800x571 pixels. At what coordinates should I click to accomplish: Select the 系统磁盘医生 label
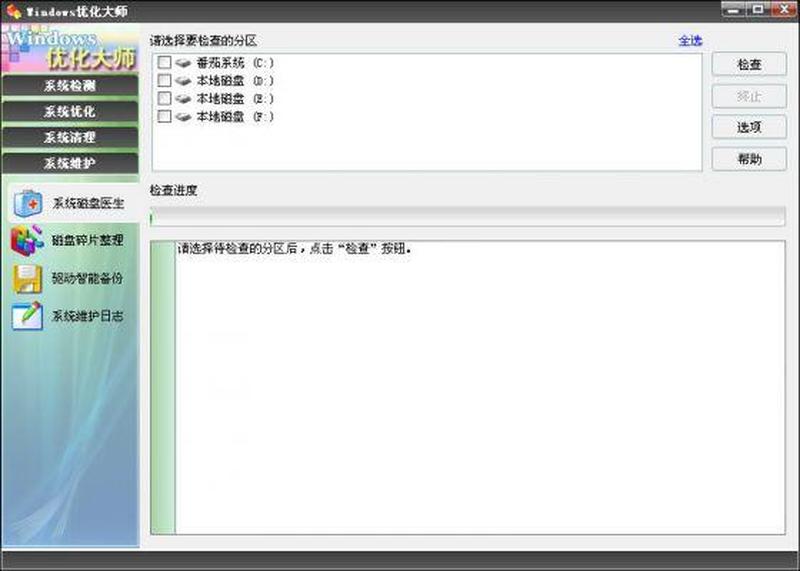[x=88, y=203]
